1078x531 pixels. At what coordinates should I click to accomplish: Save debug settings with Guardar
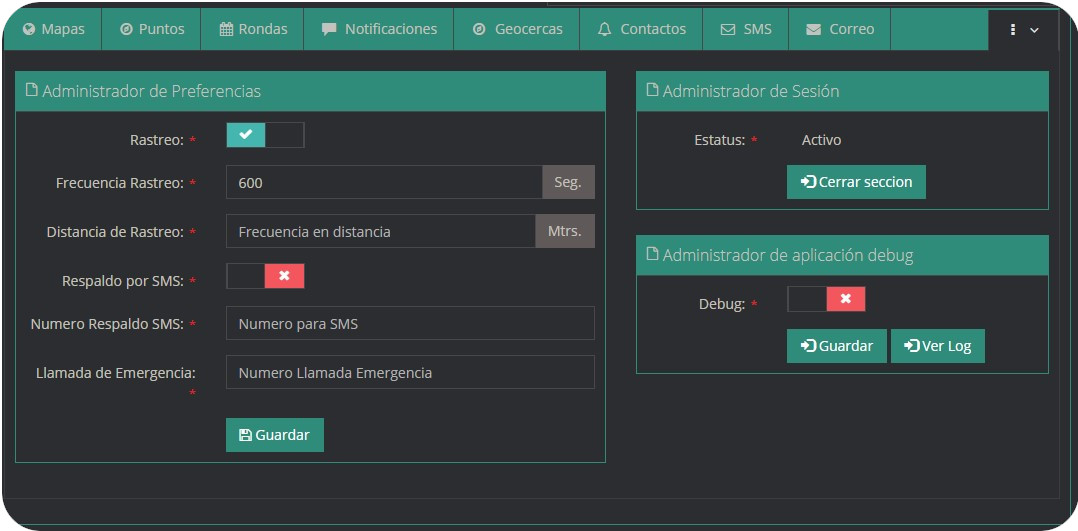(x=836, y=346)
